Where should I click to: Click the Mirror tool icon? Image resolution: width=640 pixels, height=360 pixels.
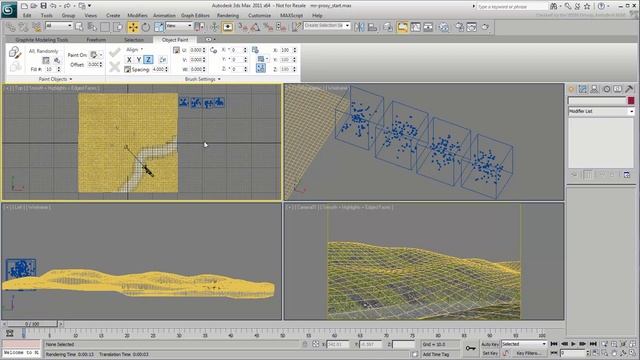[360, 27]
